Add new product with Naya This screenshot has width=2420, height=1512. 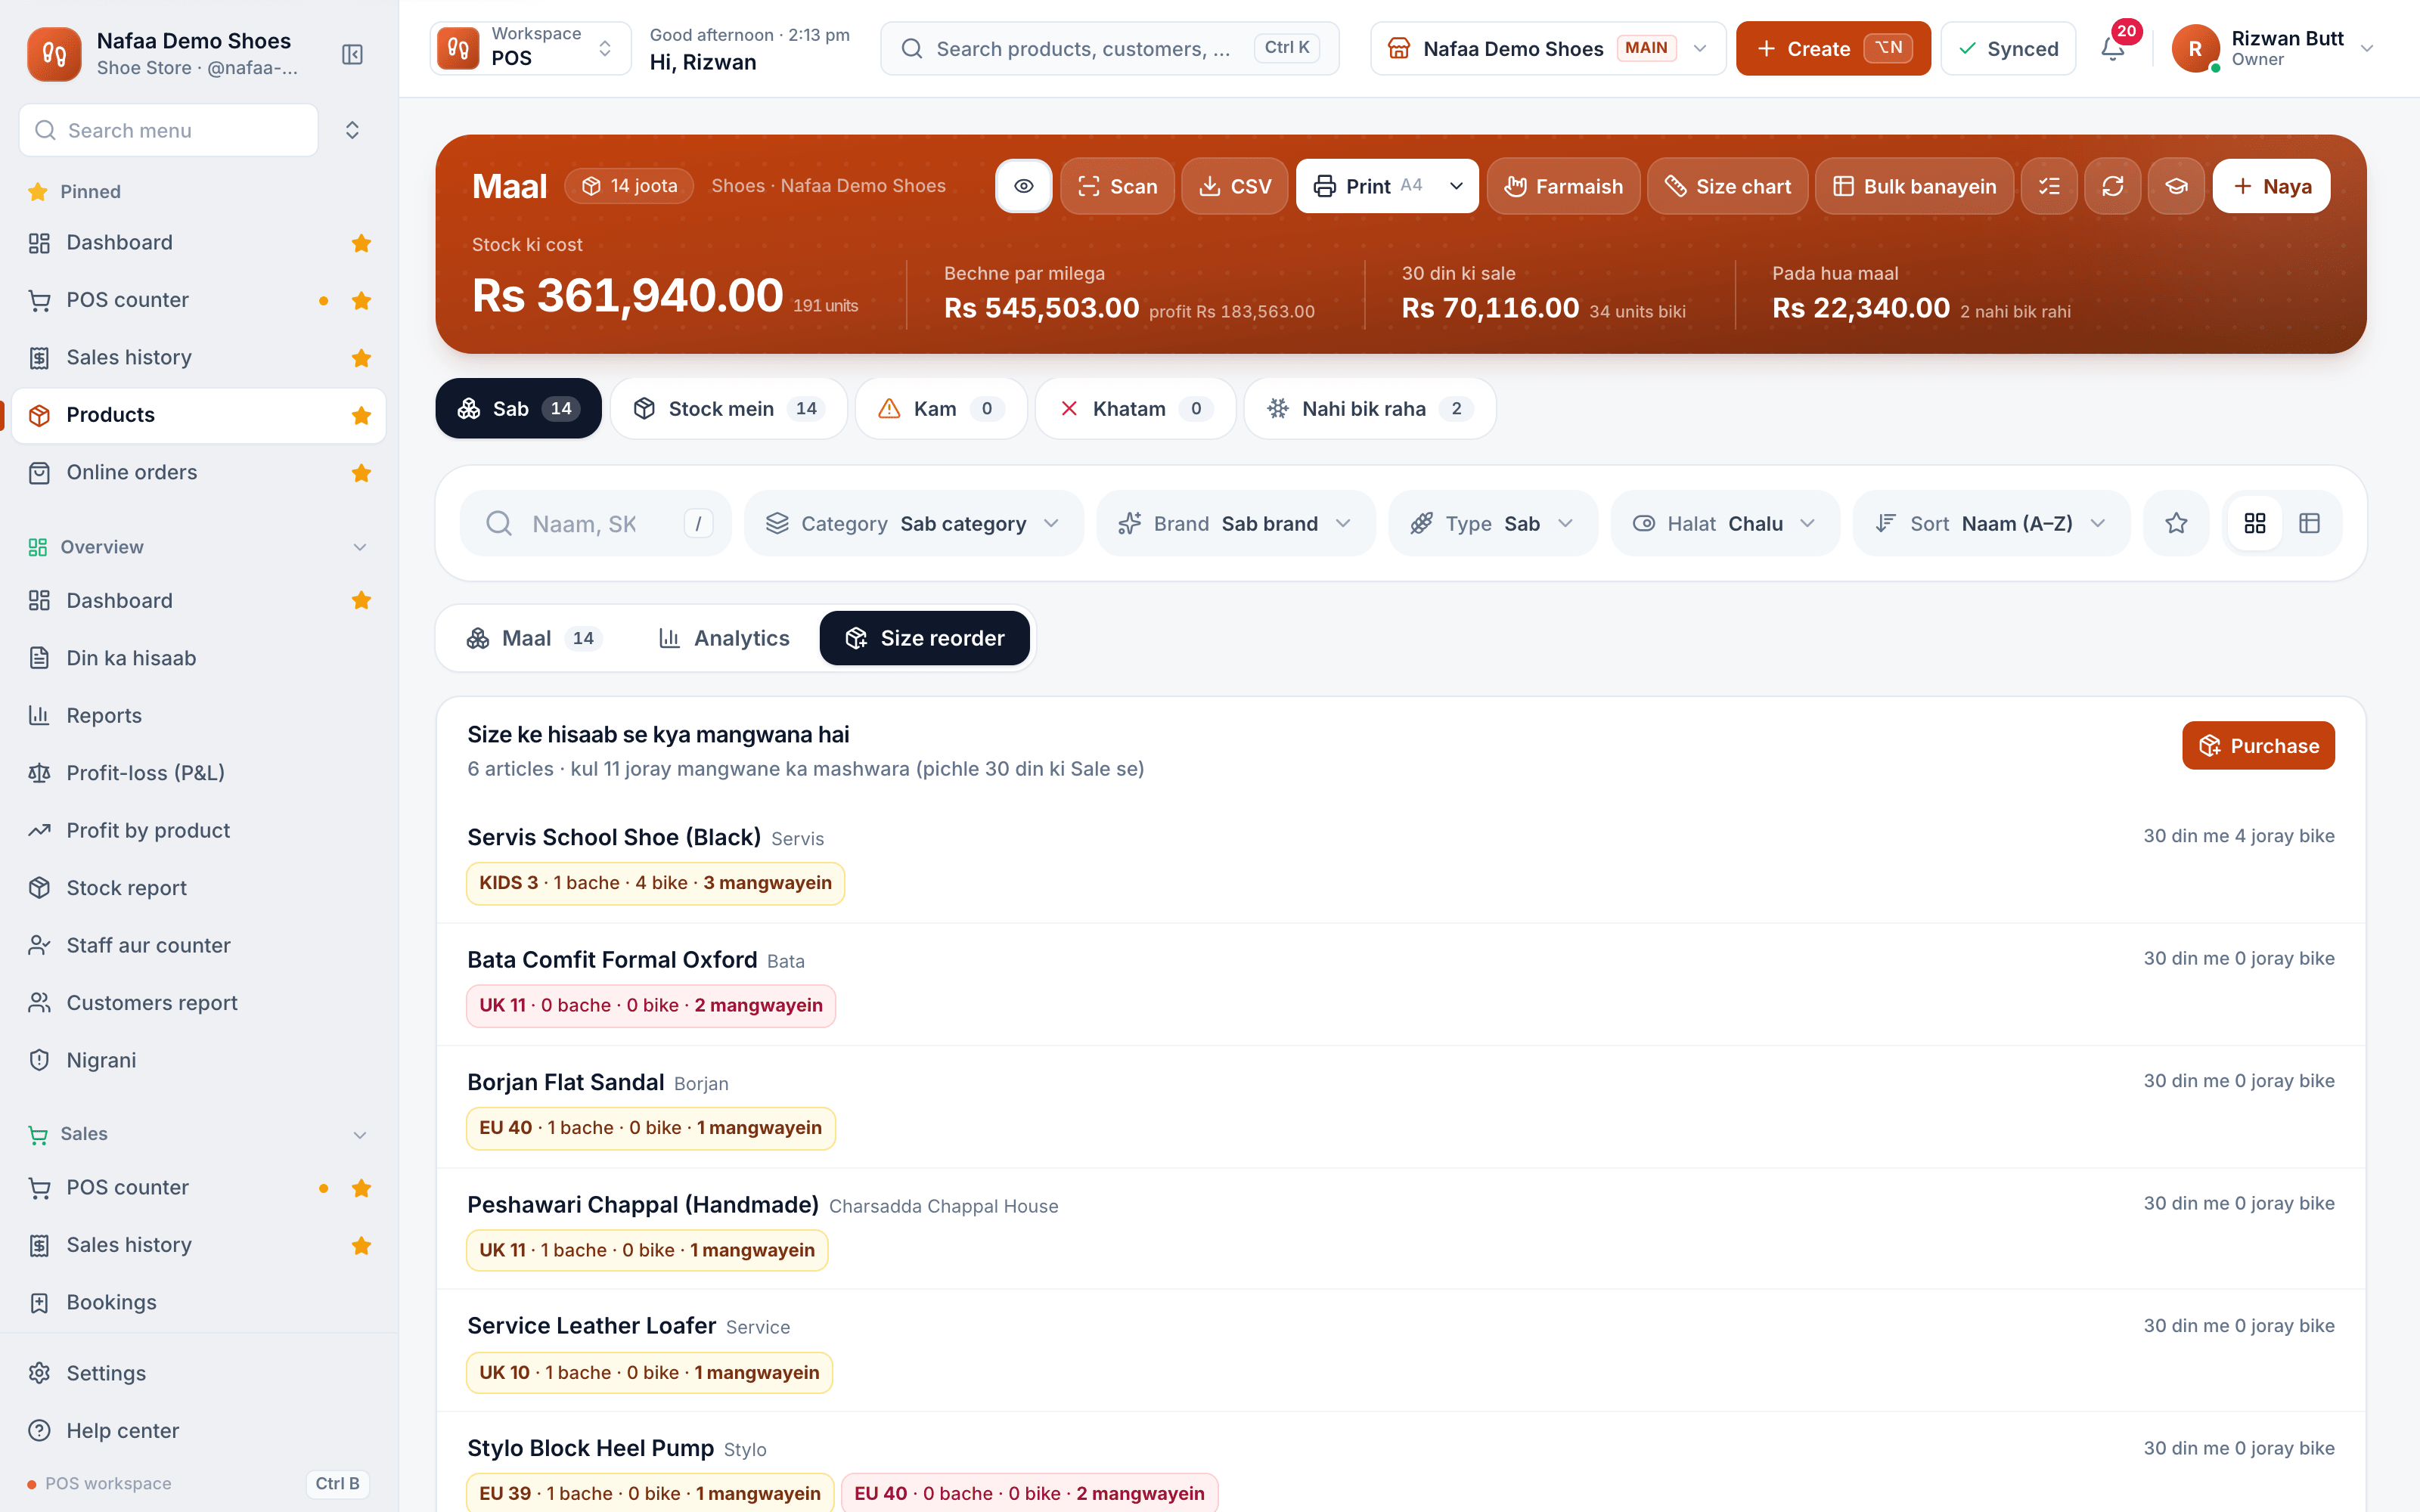[x=2271, y=186]
